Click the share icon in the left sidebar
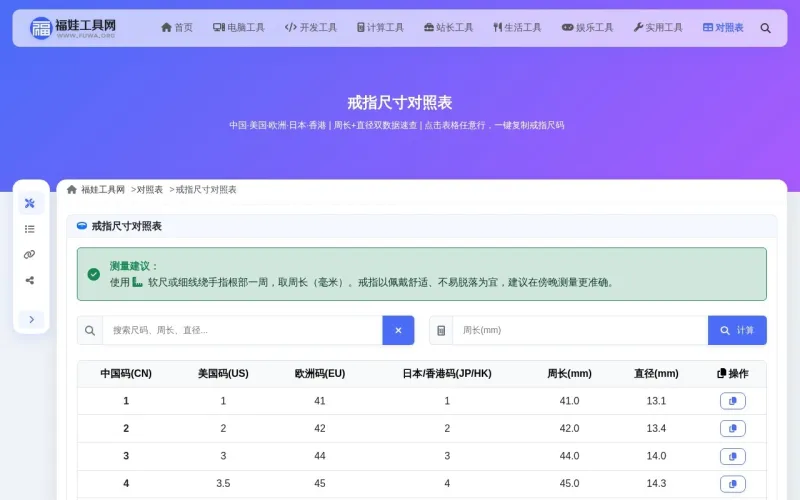The height and width of the screenshot is (500, 800). 30,280
